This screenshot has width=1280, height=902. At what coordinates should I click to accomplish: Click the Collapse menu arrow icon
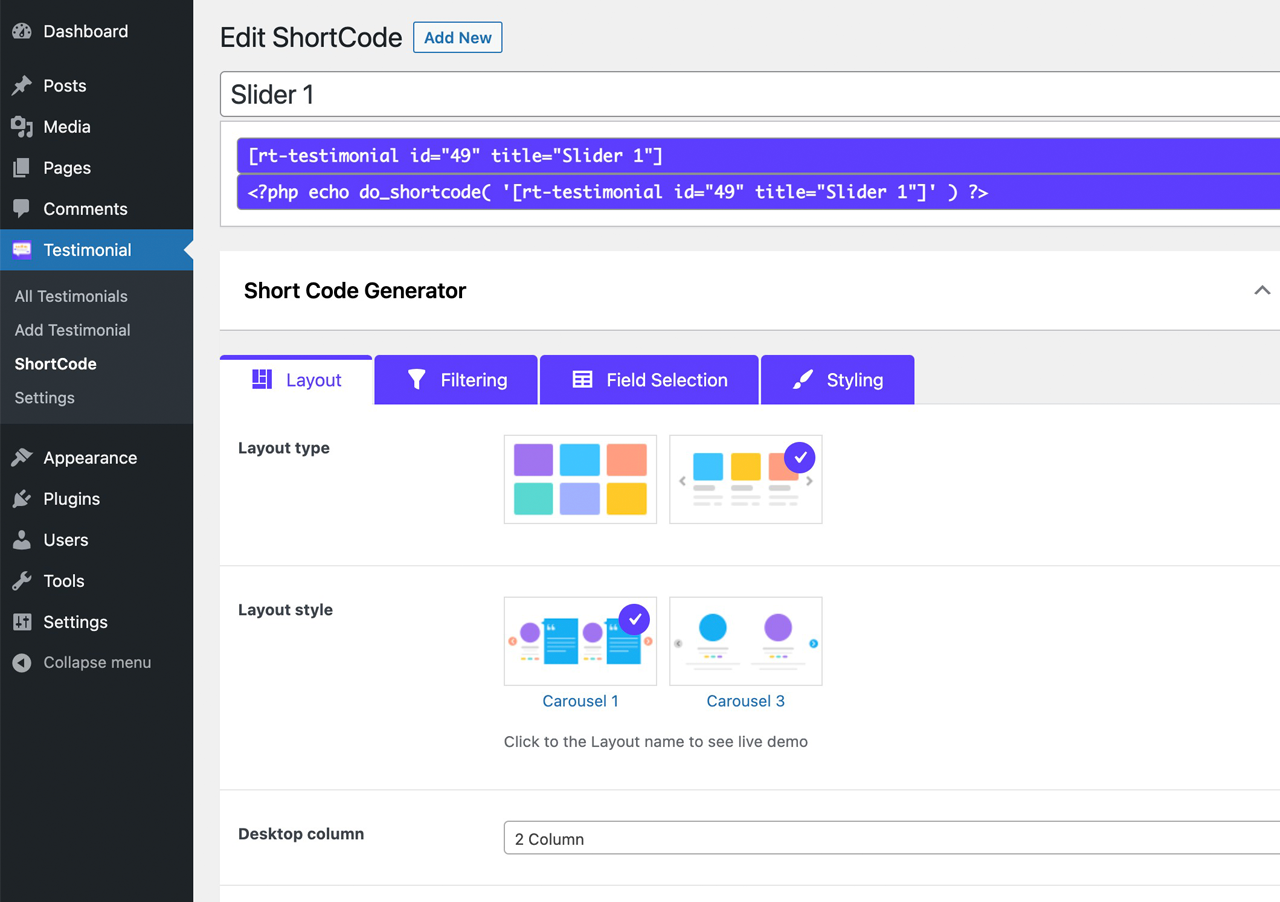click(22, 663)
